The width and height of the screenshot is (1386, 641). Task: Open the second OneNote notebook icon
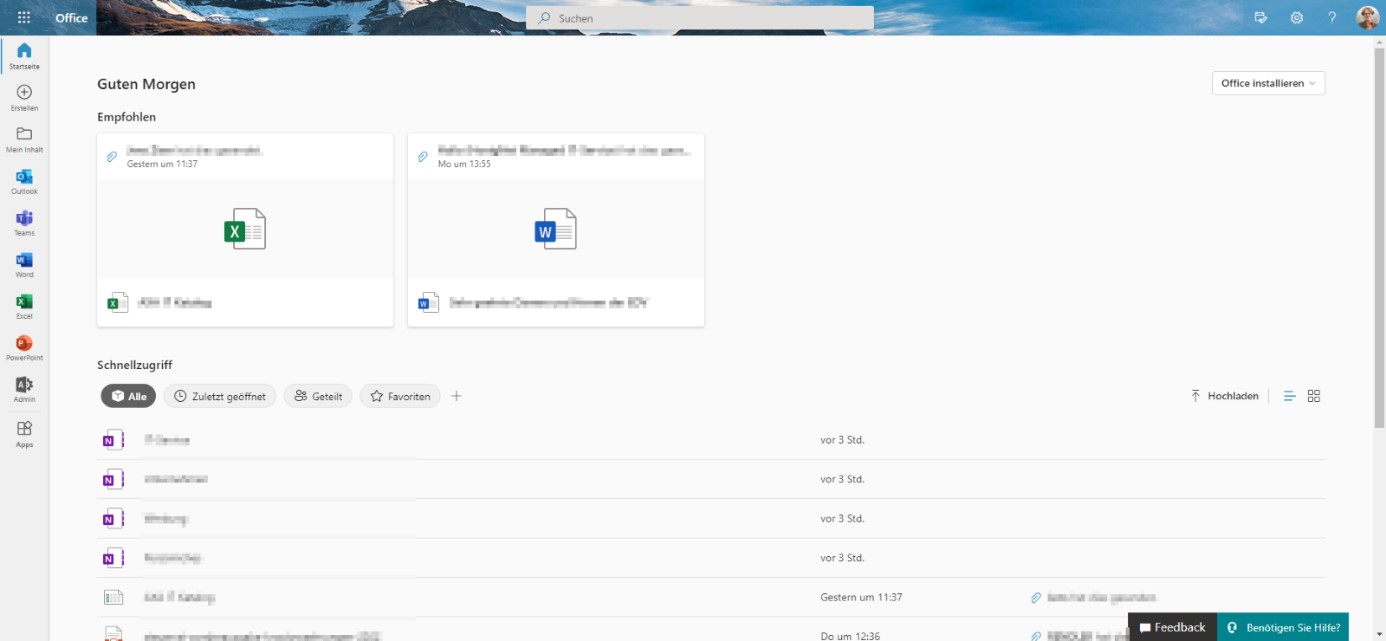tap(113, 479)
